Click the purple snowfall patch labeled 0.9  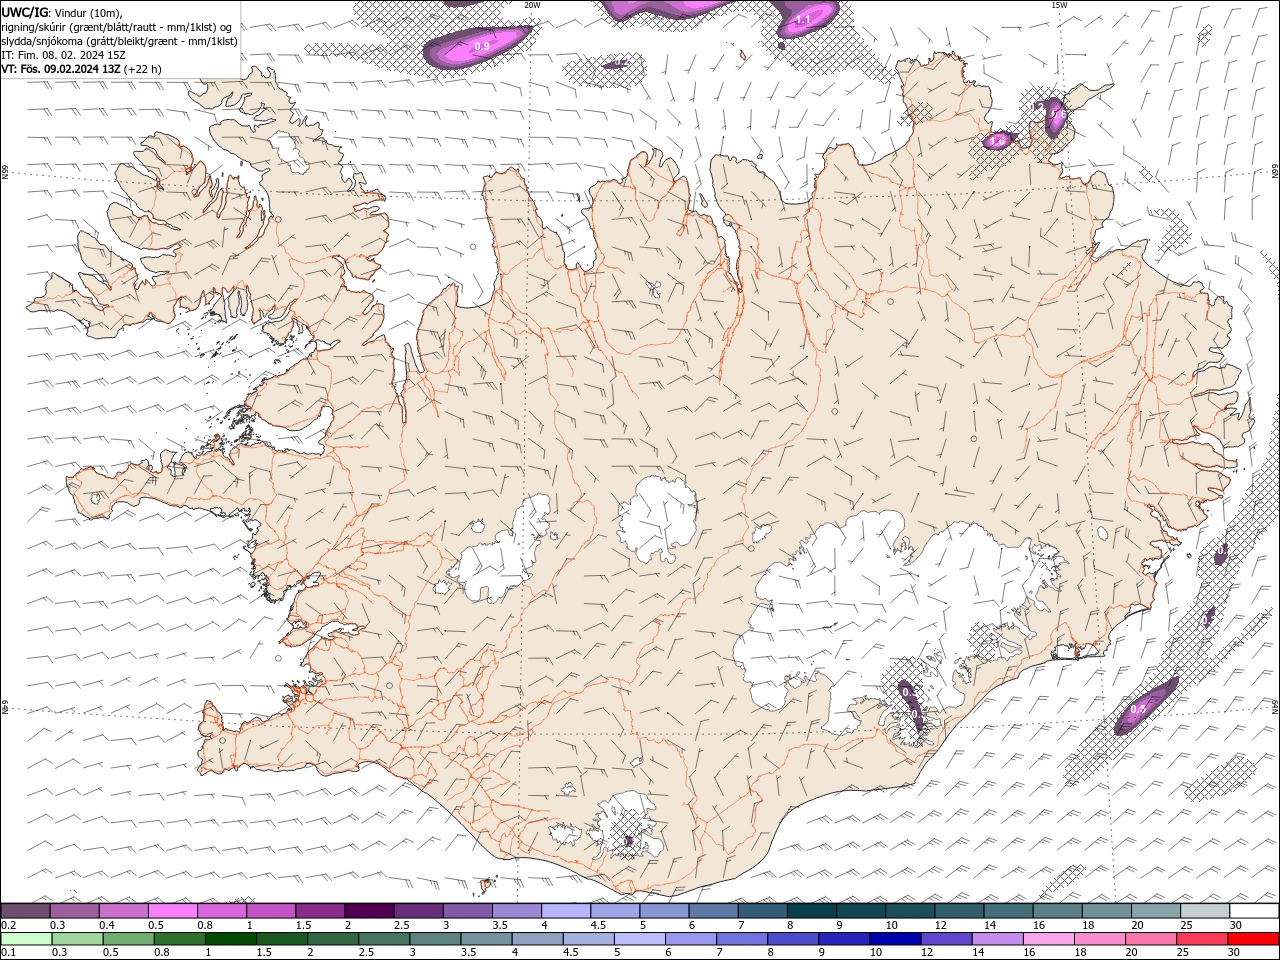coord(478,46)
